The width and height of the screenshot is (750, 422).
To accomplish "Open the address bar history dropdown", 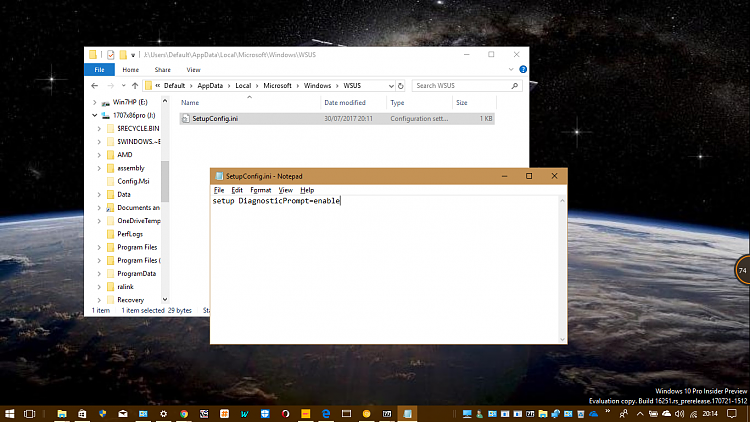I will point(391,86).
